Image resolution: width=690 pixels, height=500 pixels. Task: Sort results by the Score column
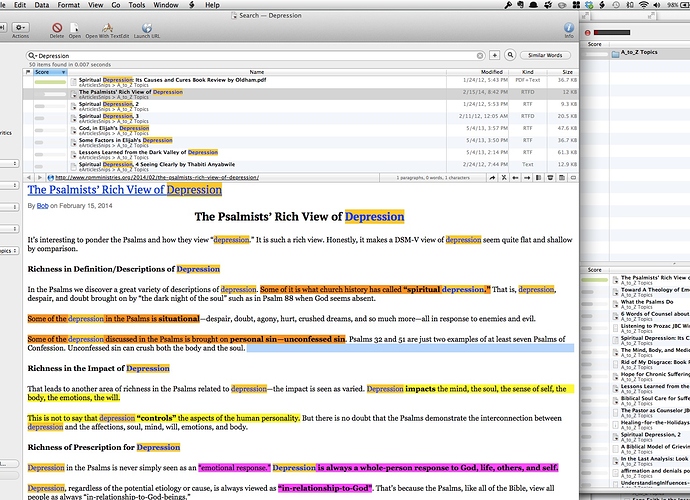[x=44, y=73]
